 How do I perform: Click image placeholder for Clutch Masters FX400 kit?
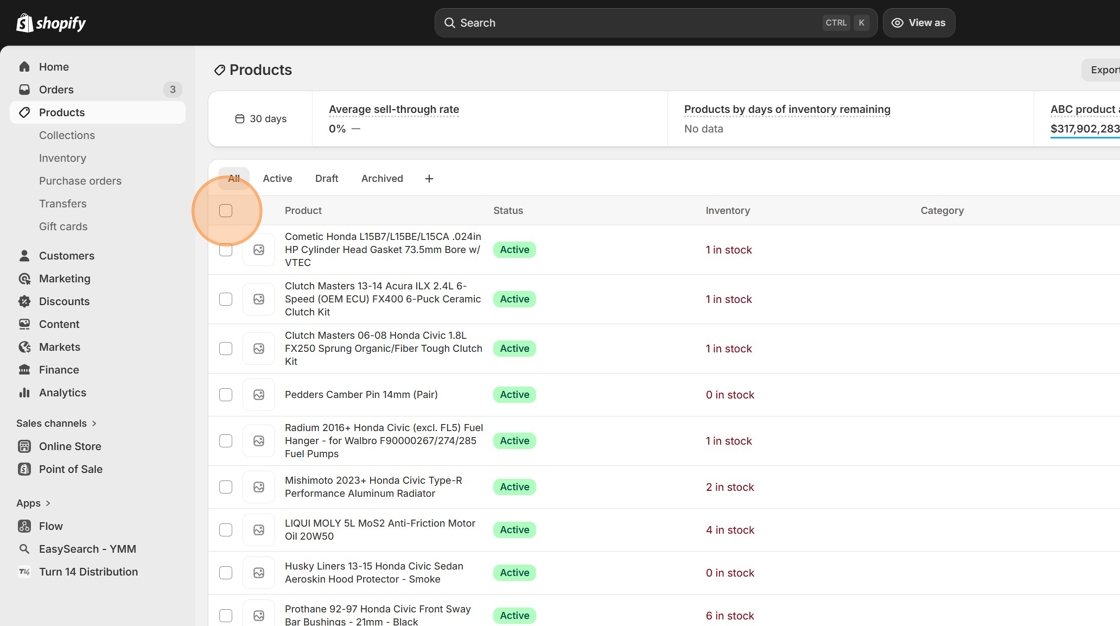(259, 299)
